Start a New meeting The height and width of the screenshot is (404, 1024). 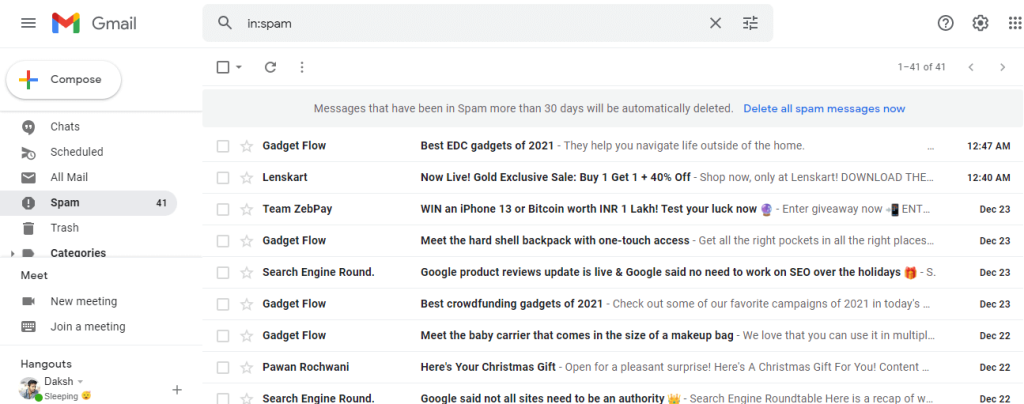pos(84,302)
